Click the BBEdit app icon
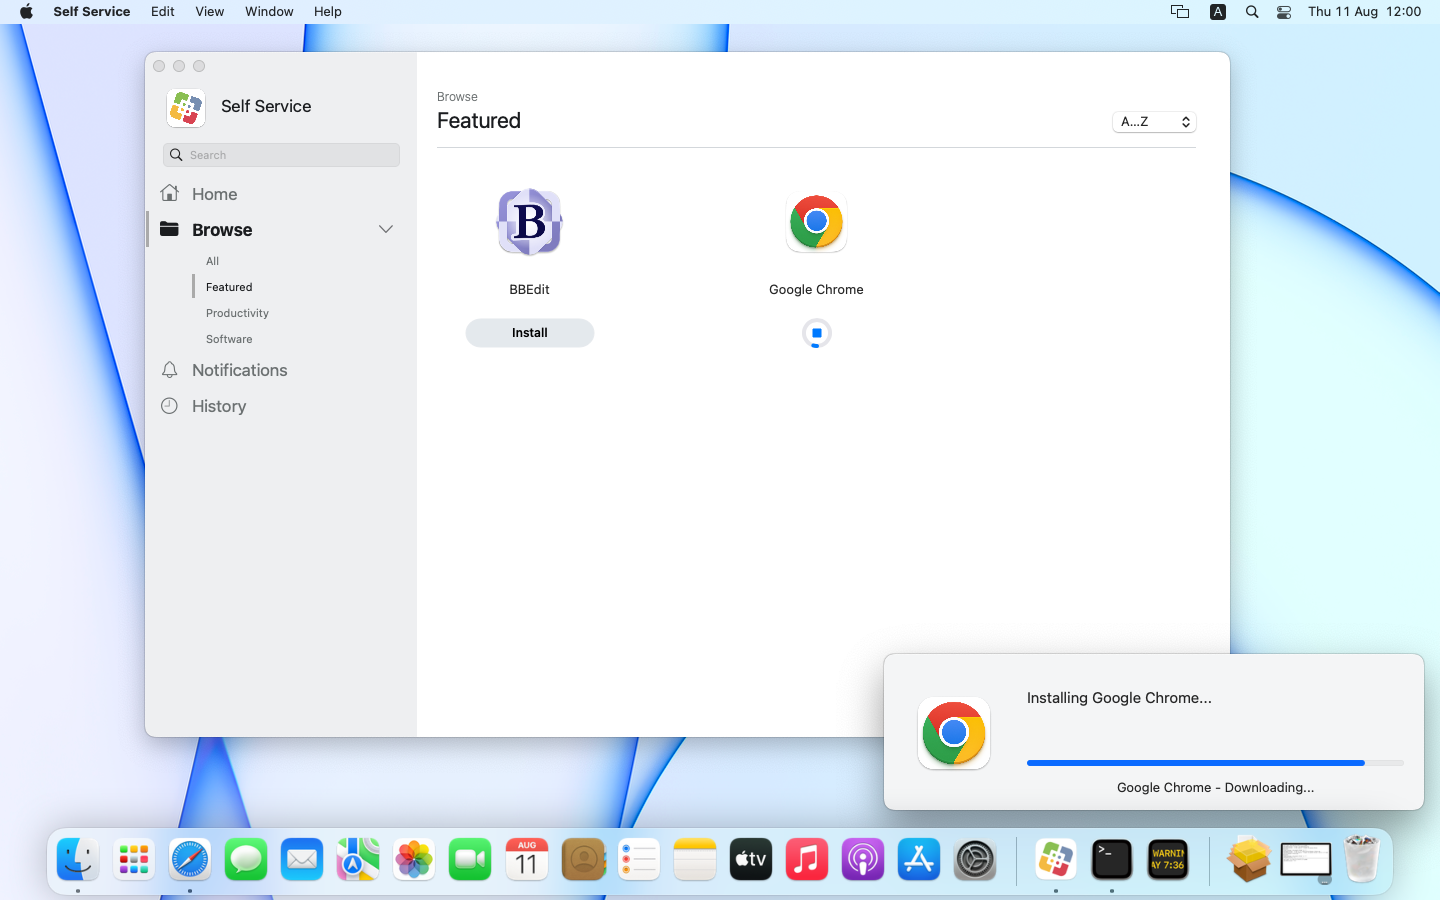The image size is (1440, 900). tap(529, 222)
